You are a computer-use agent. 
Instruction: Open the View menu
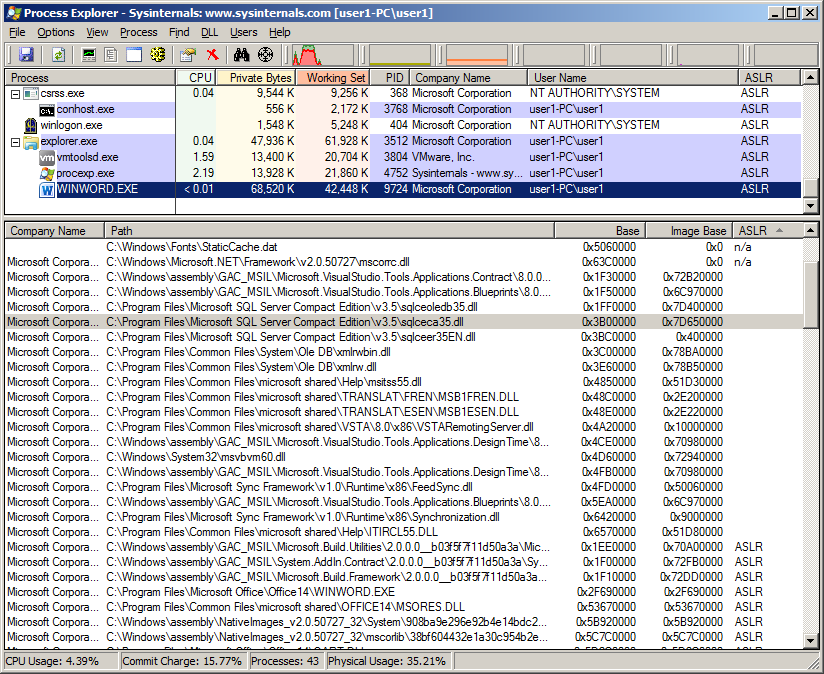tap(97, 32)
